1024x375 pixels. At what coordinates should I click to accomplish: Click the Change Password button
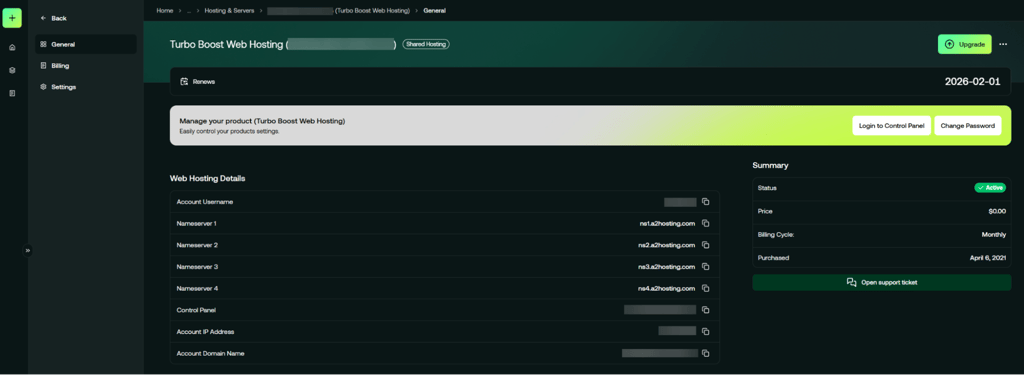(x=967, y=125)
